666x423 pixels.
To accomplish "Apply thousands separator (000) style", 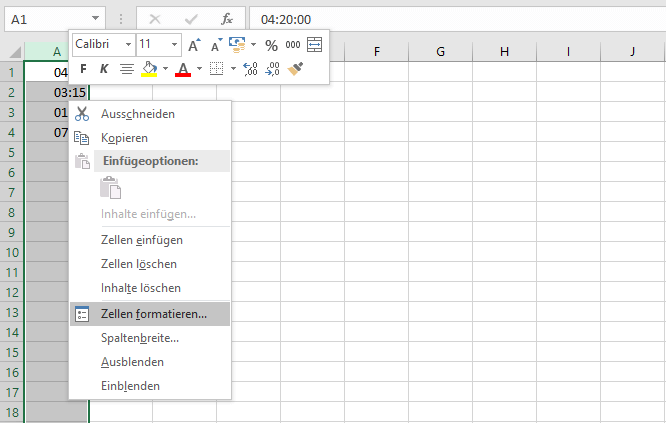I will pyautogui.click(x=293, y=45).
